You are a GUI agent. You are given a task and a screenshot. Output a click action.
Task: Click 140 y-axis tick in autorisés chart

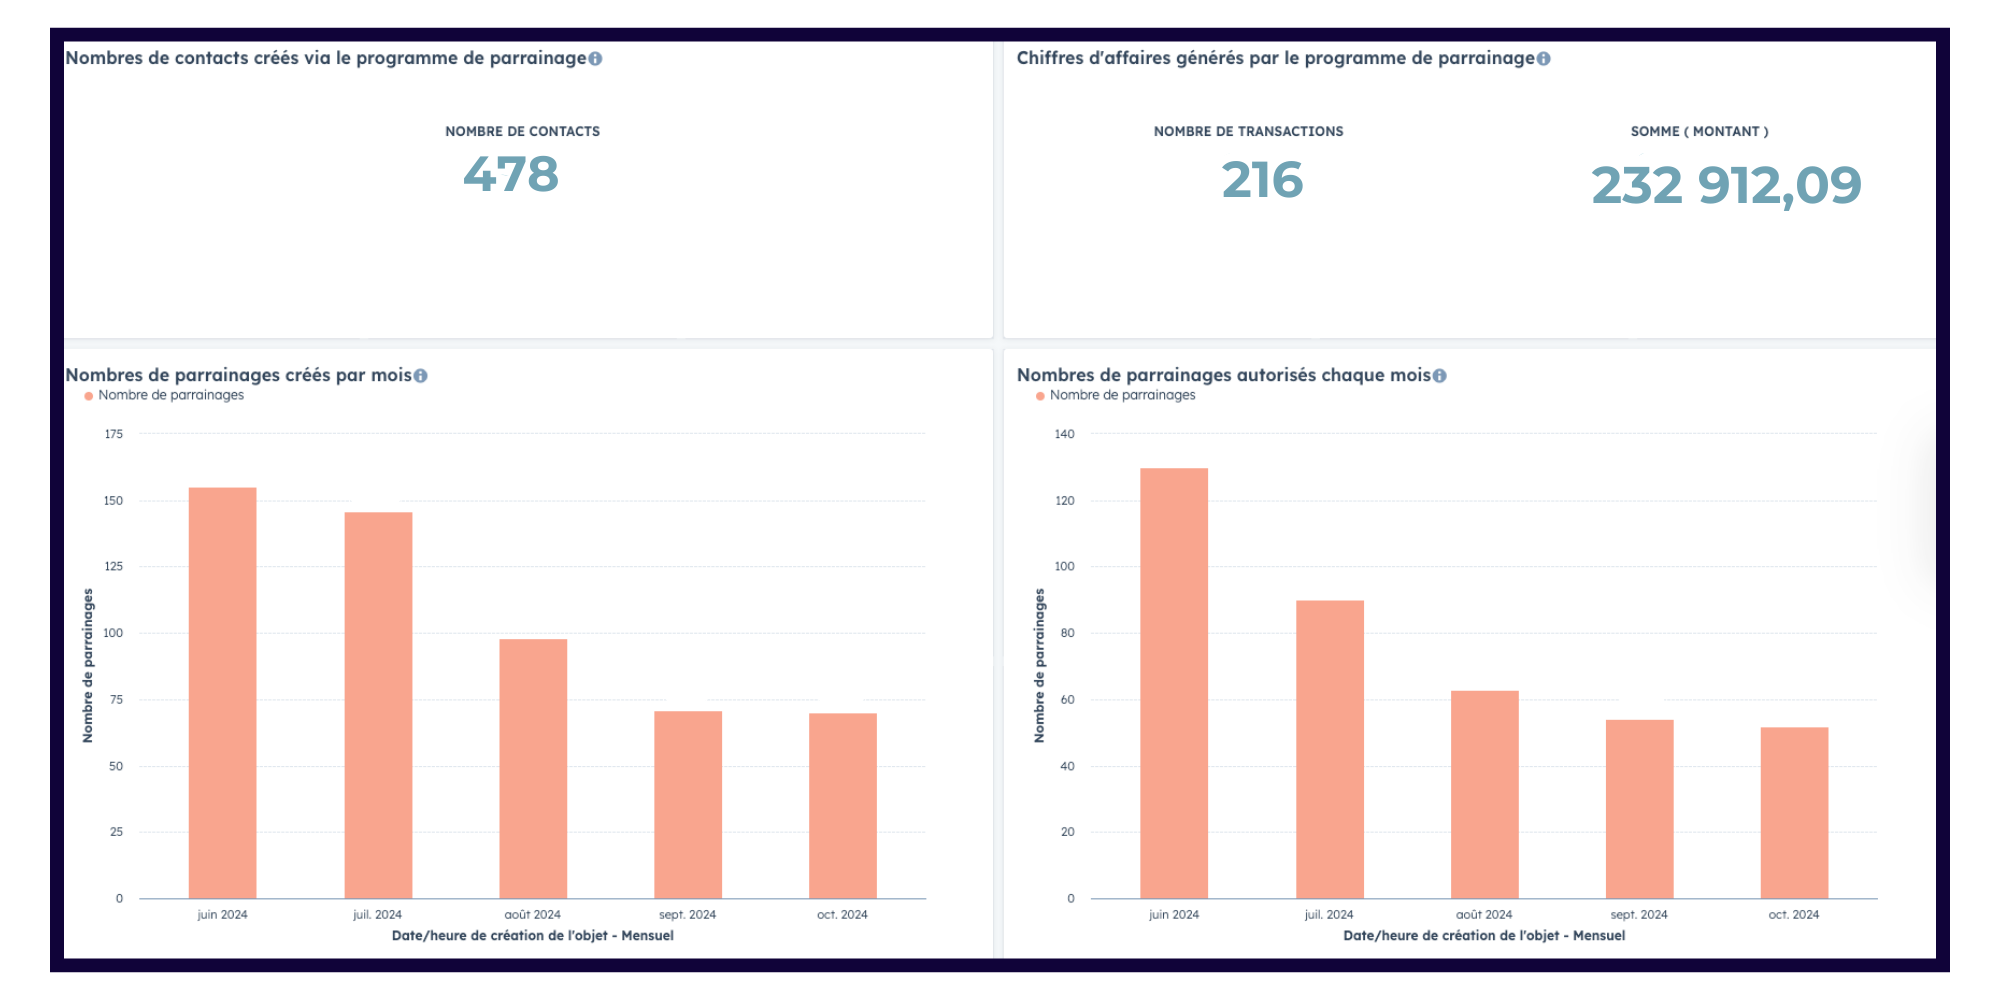point(1064,434)
